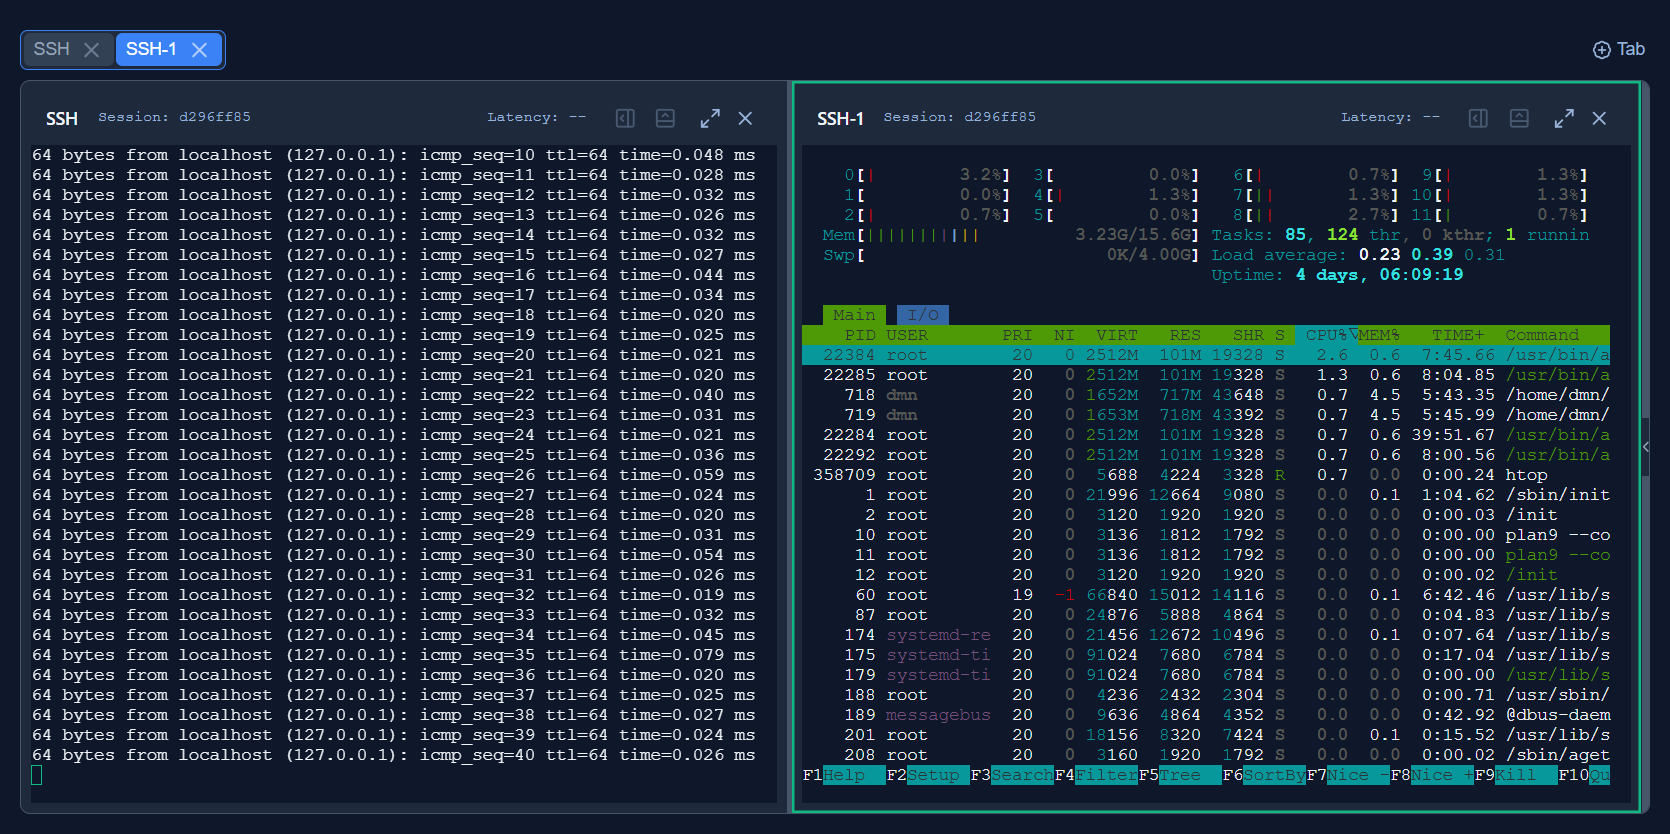The width and height of the screenshot is (1670, 834).
Task: Click the Command column header in htop
Action: click(x=1542, y=335)
